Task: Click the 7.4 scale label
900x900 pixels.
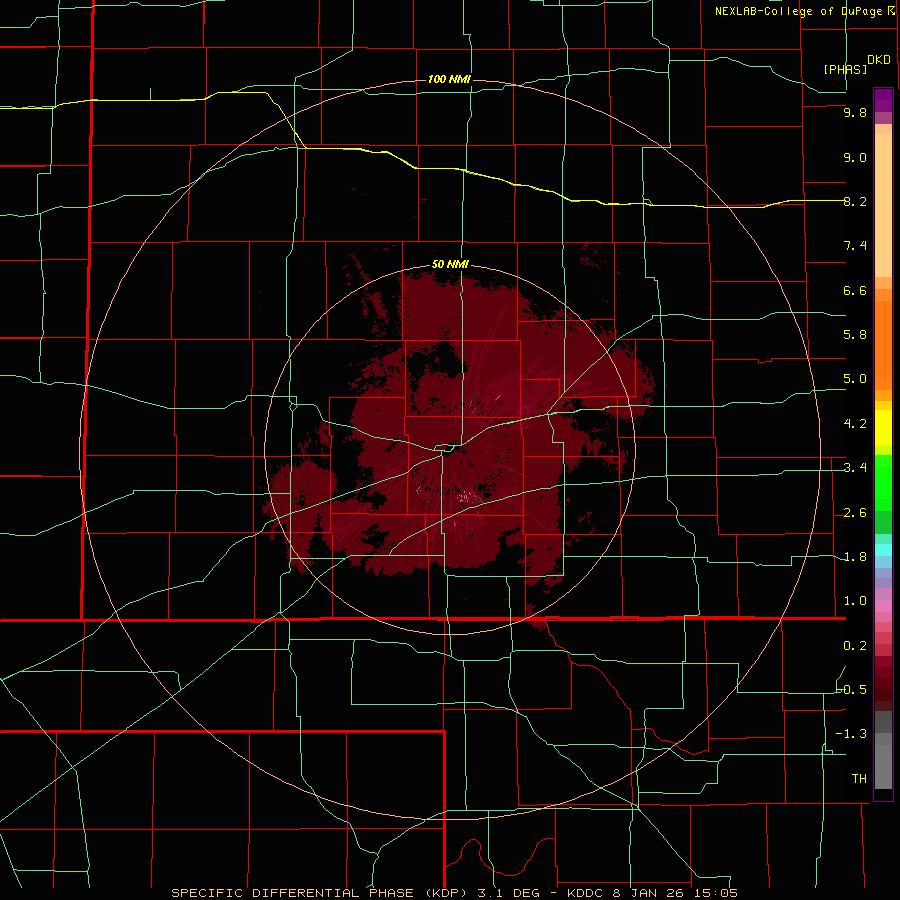Action: (x=855, y=246)
